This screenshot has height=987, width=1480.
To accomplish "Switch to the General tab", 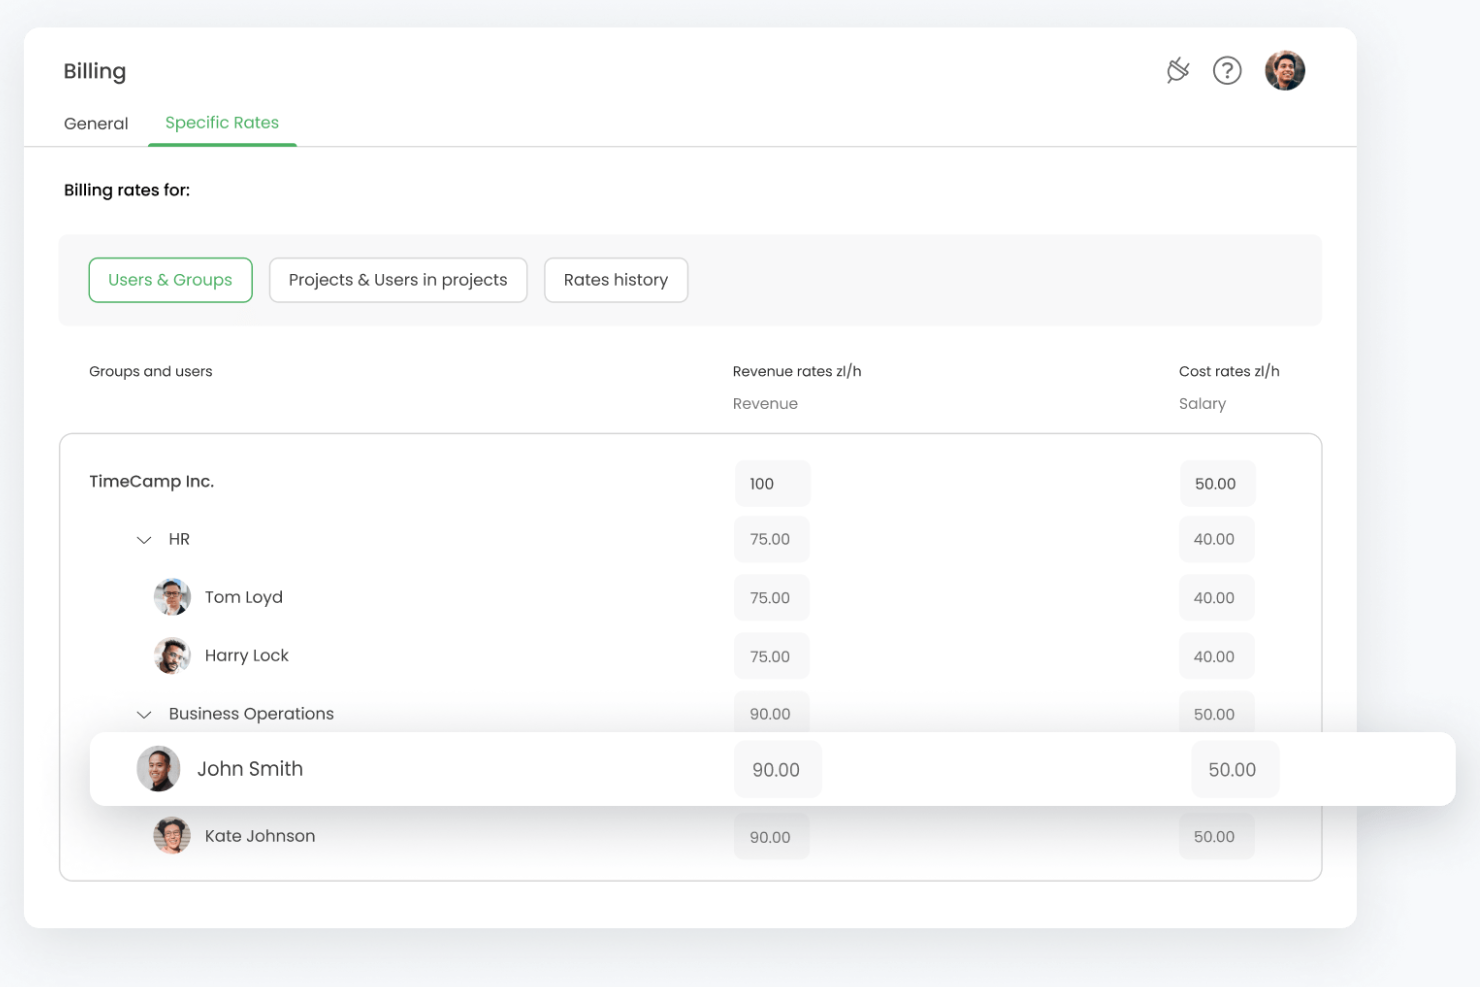I will click(96, 123).
